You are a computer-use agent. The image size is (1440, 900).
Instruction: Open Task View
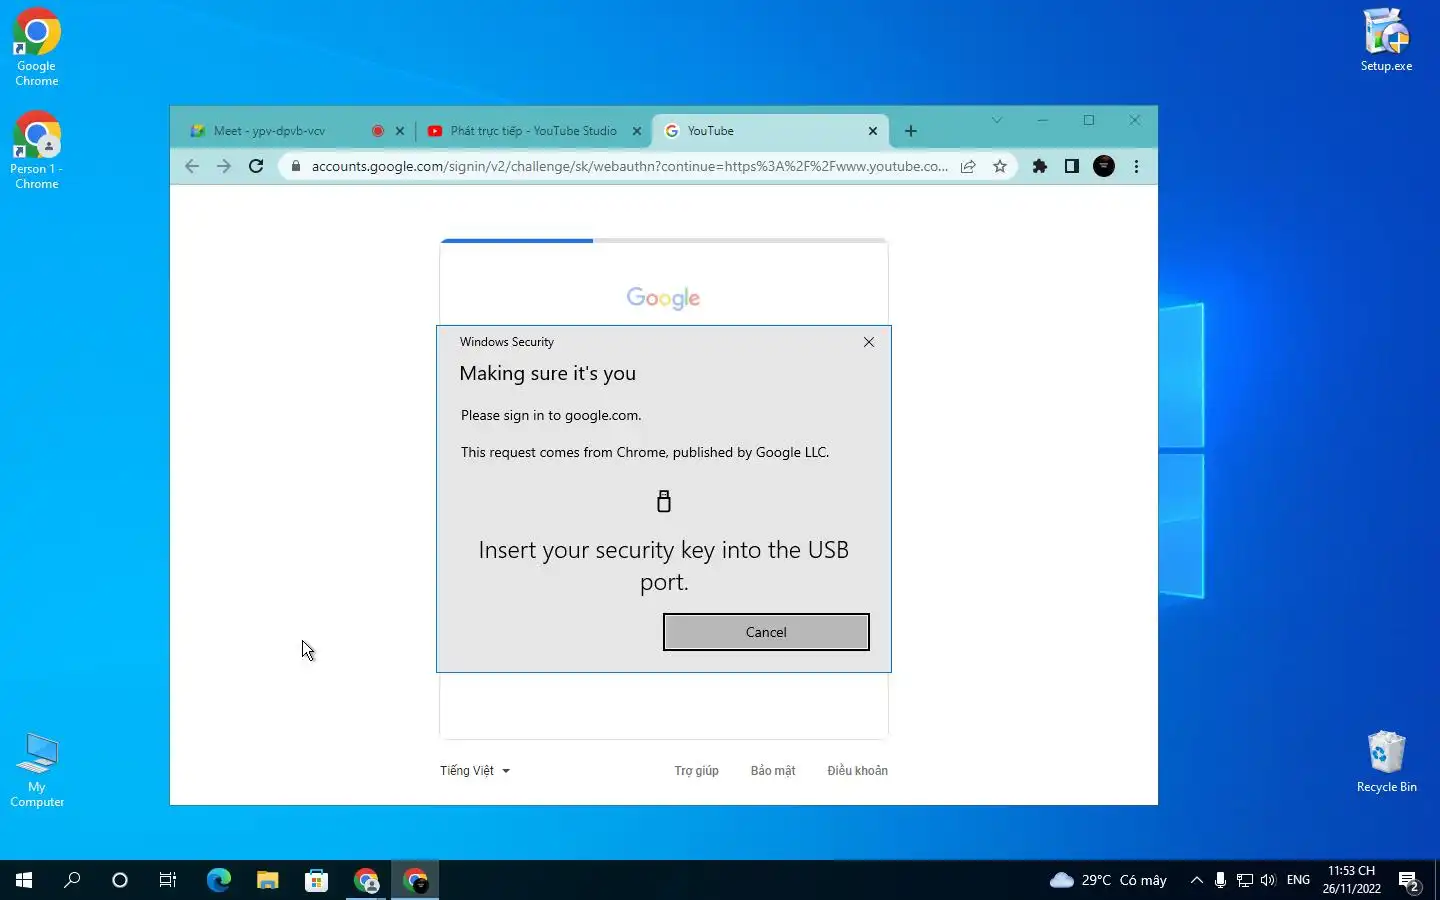click(168, 880)
